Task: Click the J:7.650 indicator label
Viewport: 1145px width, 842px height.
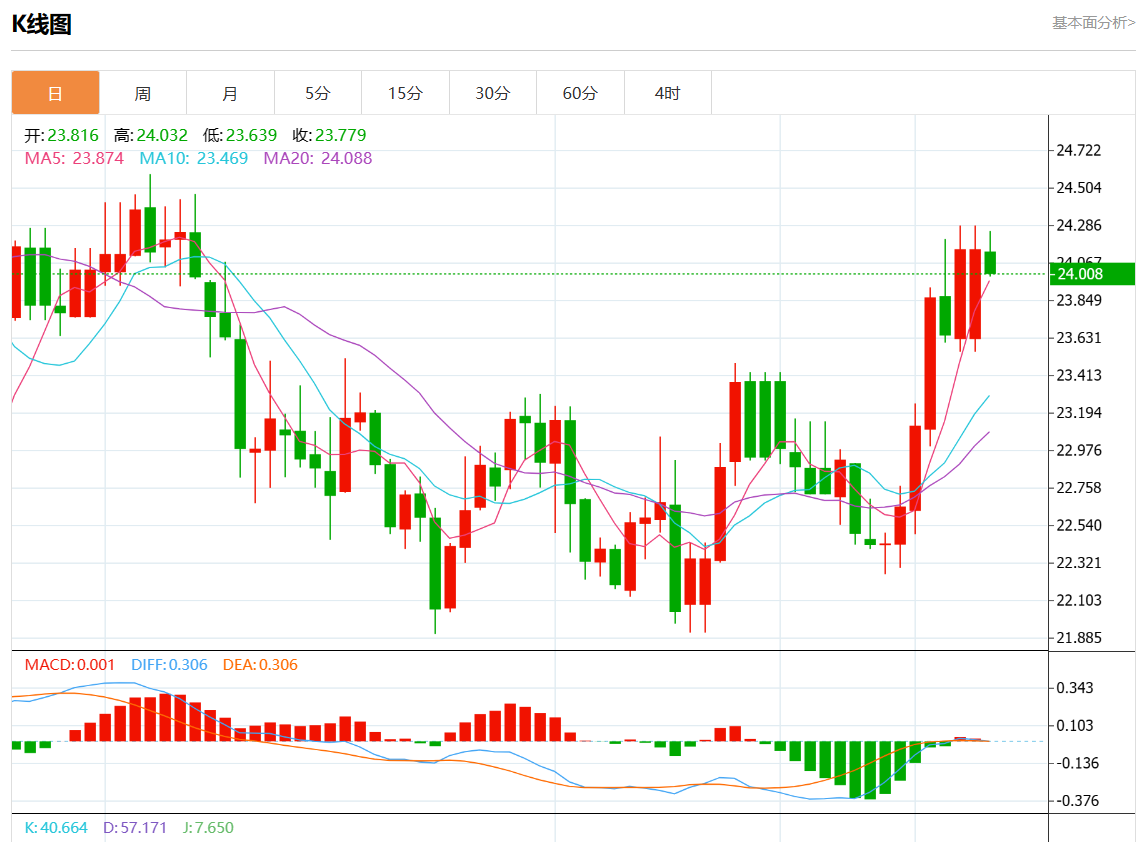Action: 208,827
